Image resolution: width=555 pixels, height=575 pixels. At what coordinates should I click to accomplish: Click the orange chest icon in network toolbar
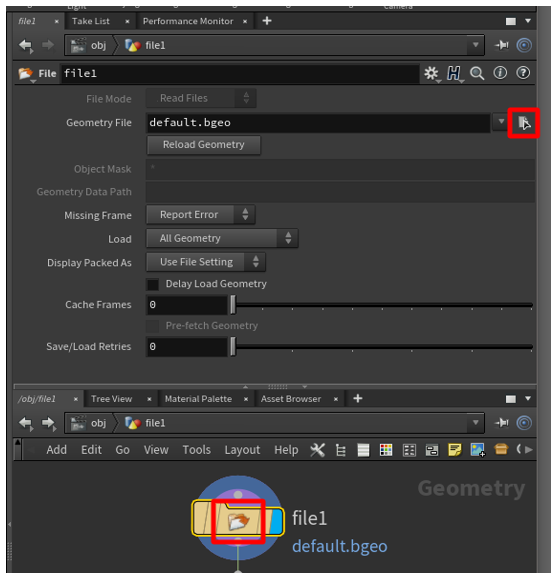pos(501,449)
